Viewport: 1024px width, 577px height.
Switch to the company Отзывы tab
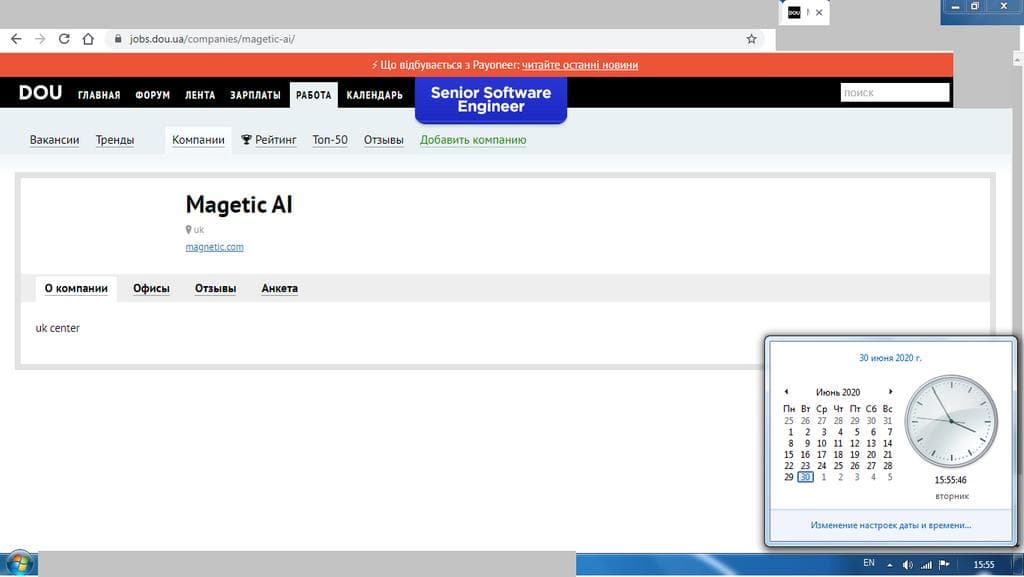(x=216, y=288)
